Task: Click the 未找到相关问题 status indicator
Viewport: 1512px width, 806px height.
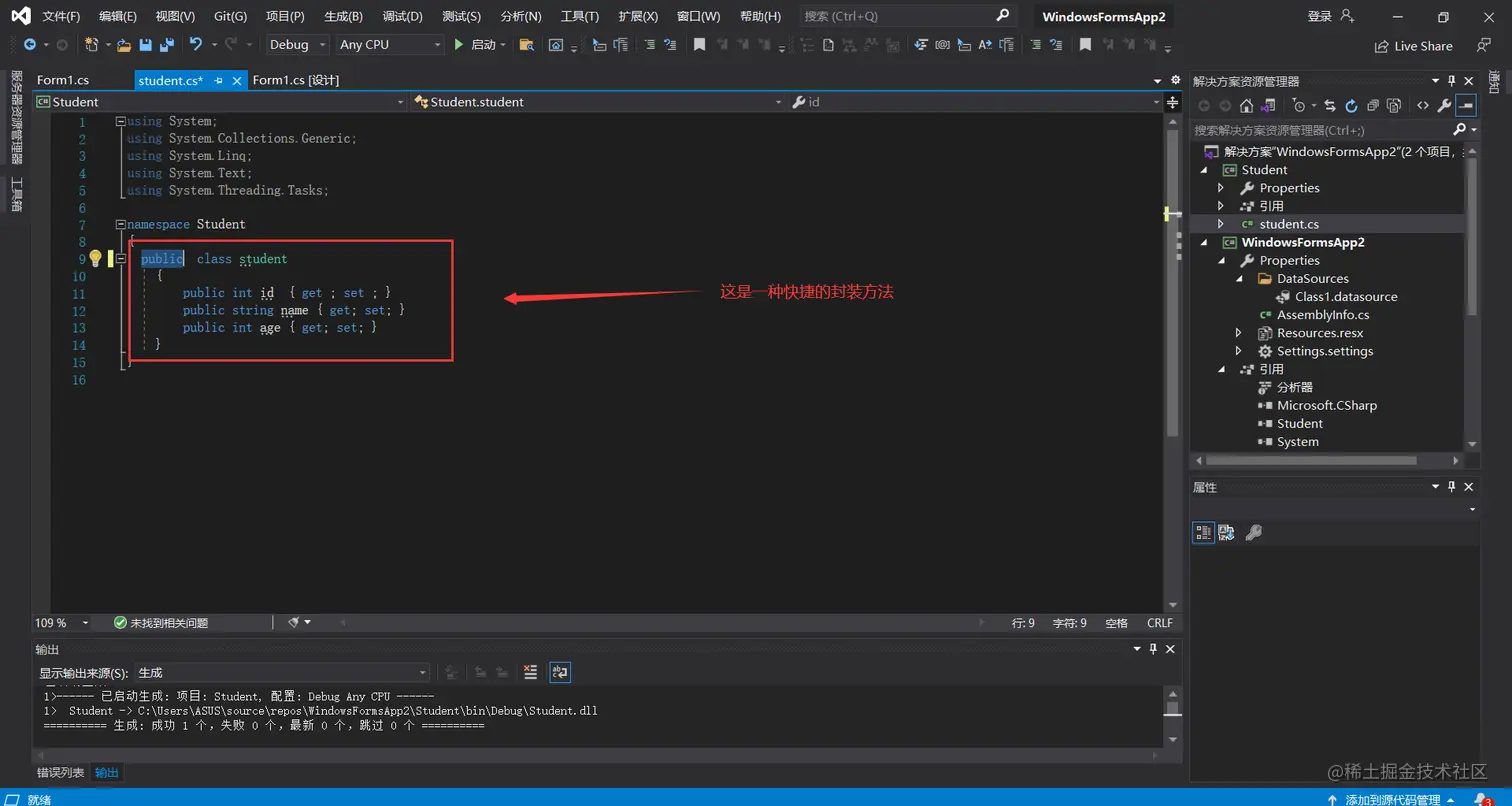Action: pos(161,623)
